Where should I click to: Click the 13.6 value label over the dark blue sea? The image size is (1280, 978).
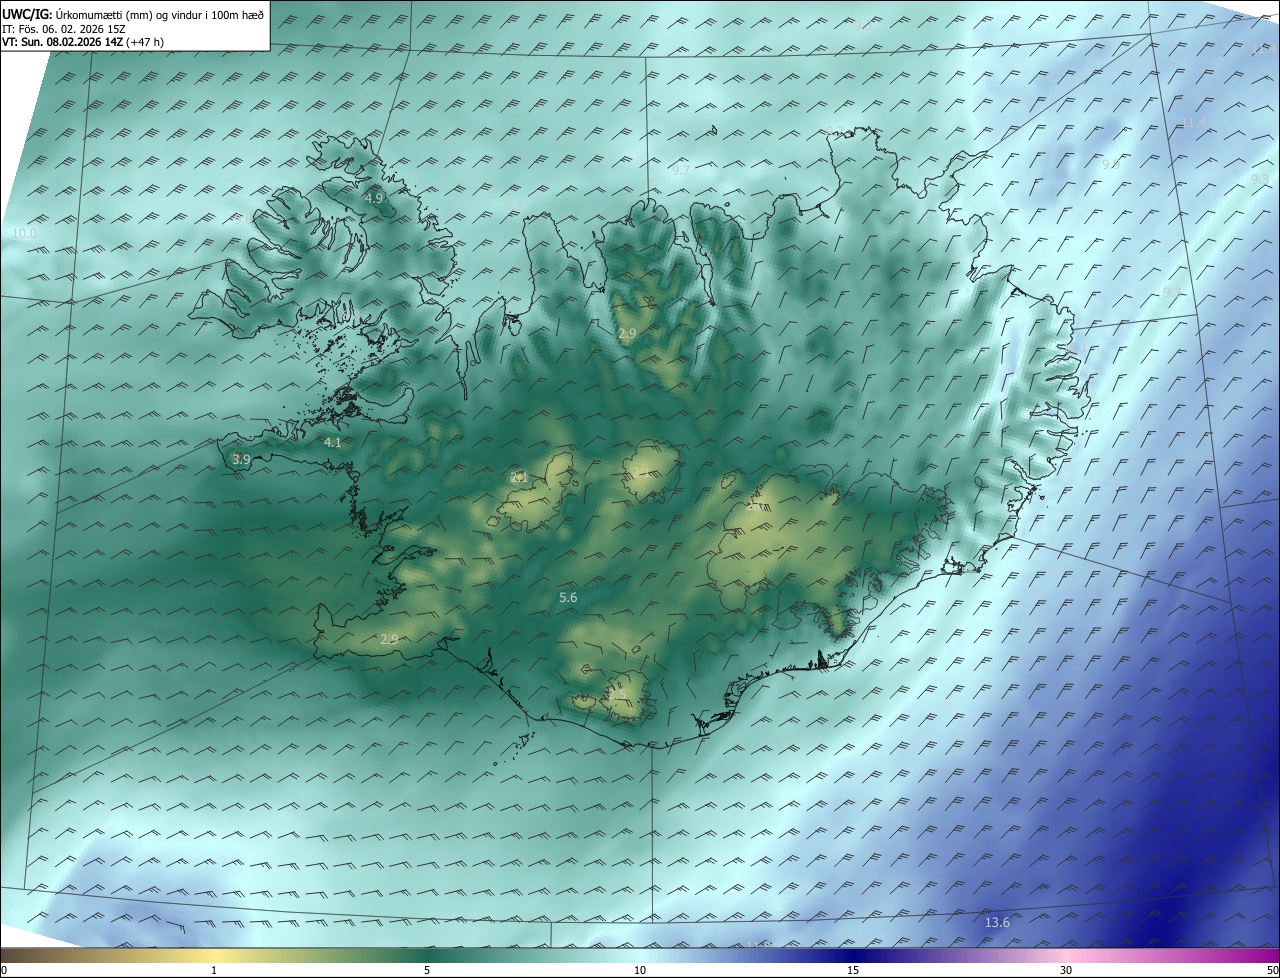pos(997,922)
